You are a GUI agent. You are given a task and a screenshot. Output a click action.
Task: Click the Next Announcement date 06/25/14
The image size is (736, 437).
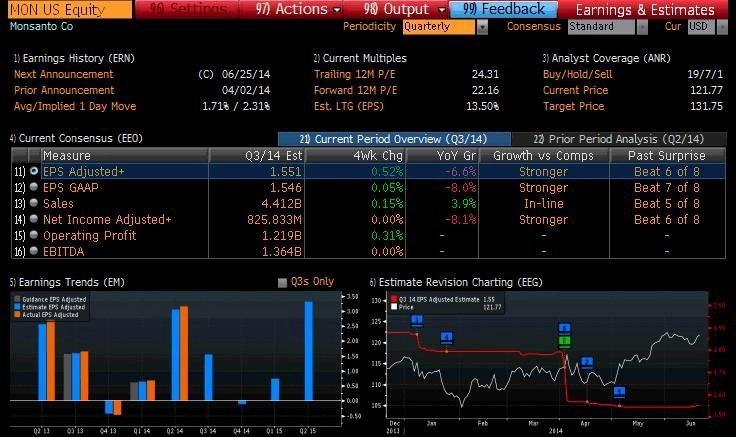click(245, 74)
